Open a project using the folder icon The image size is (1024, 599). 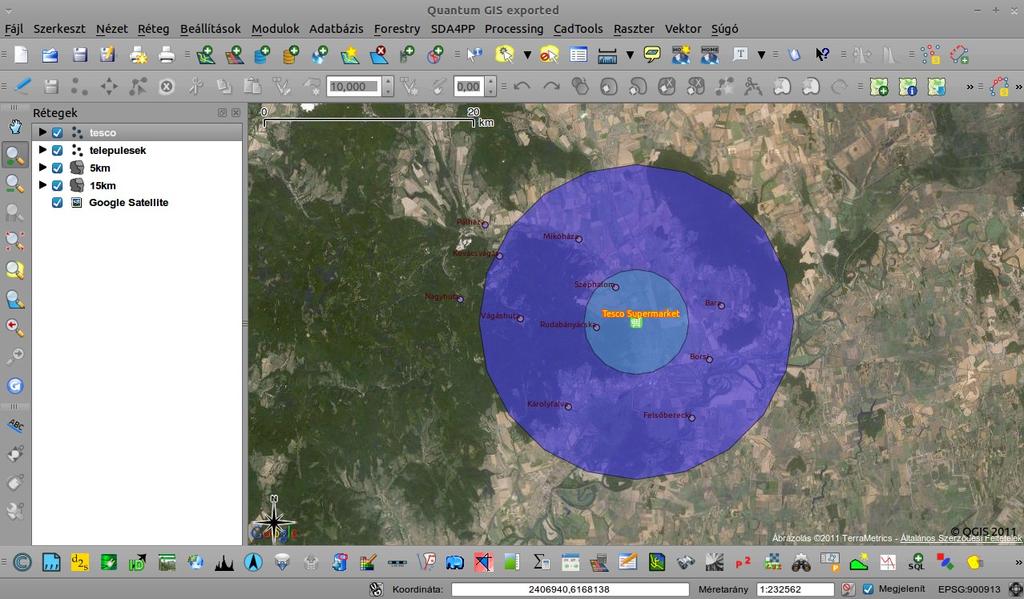tap(50, 55)
